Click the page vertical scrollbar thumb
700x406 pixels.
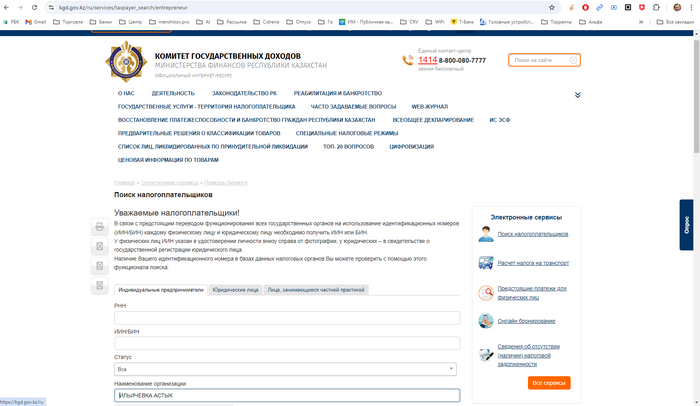tap(696, 96)
